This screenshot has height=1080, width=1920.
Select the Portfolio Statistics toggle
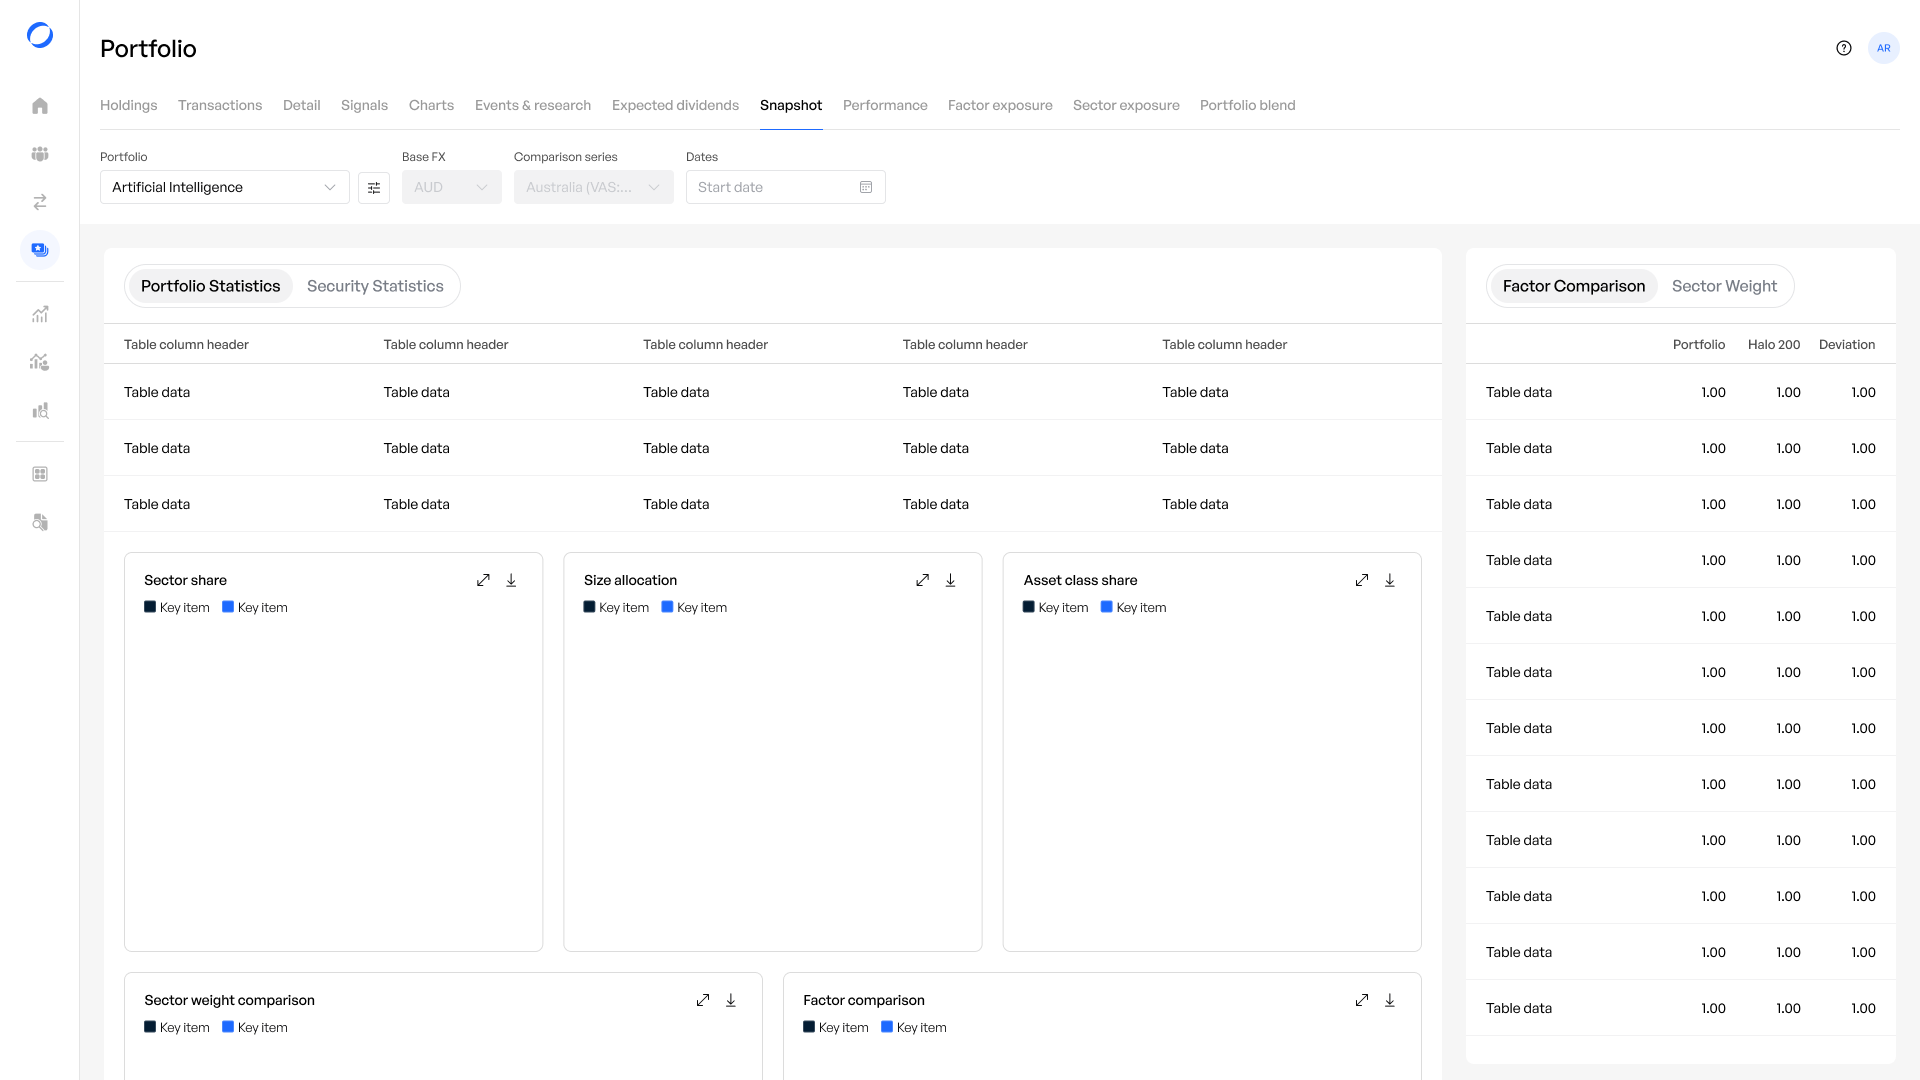coord(210,286)
